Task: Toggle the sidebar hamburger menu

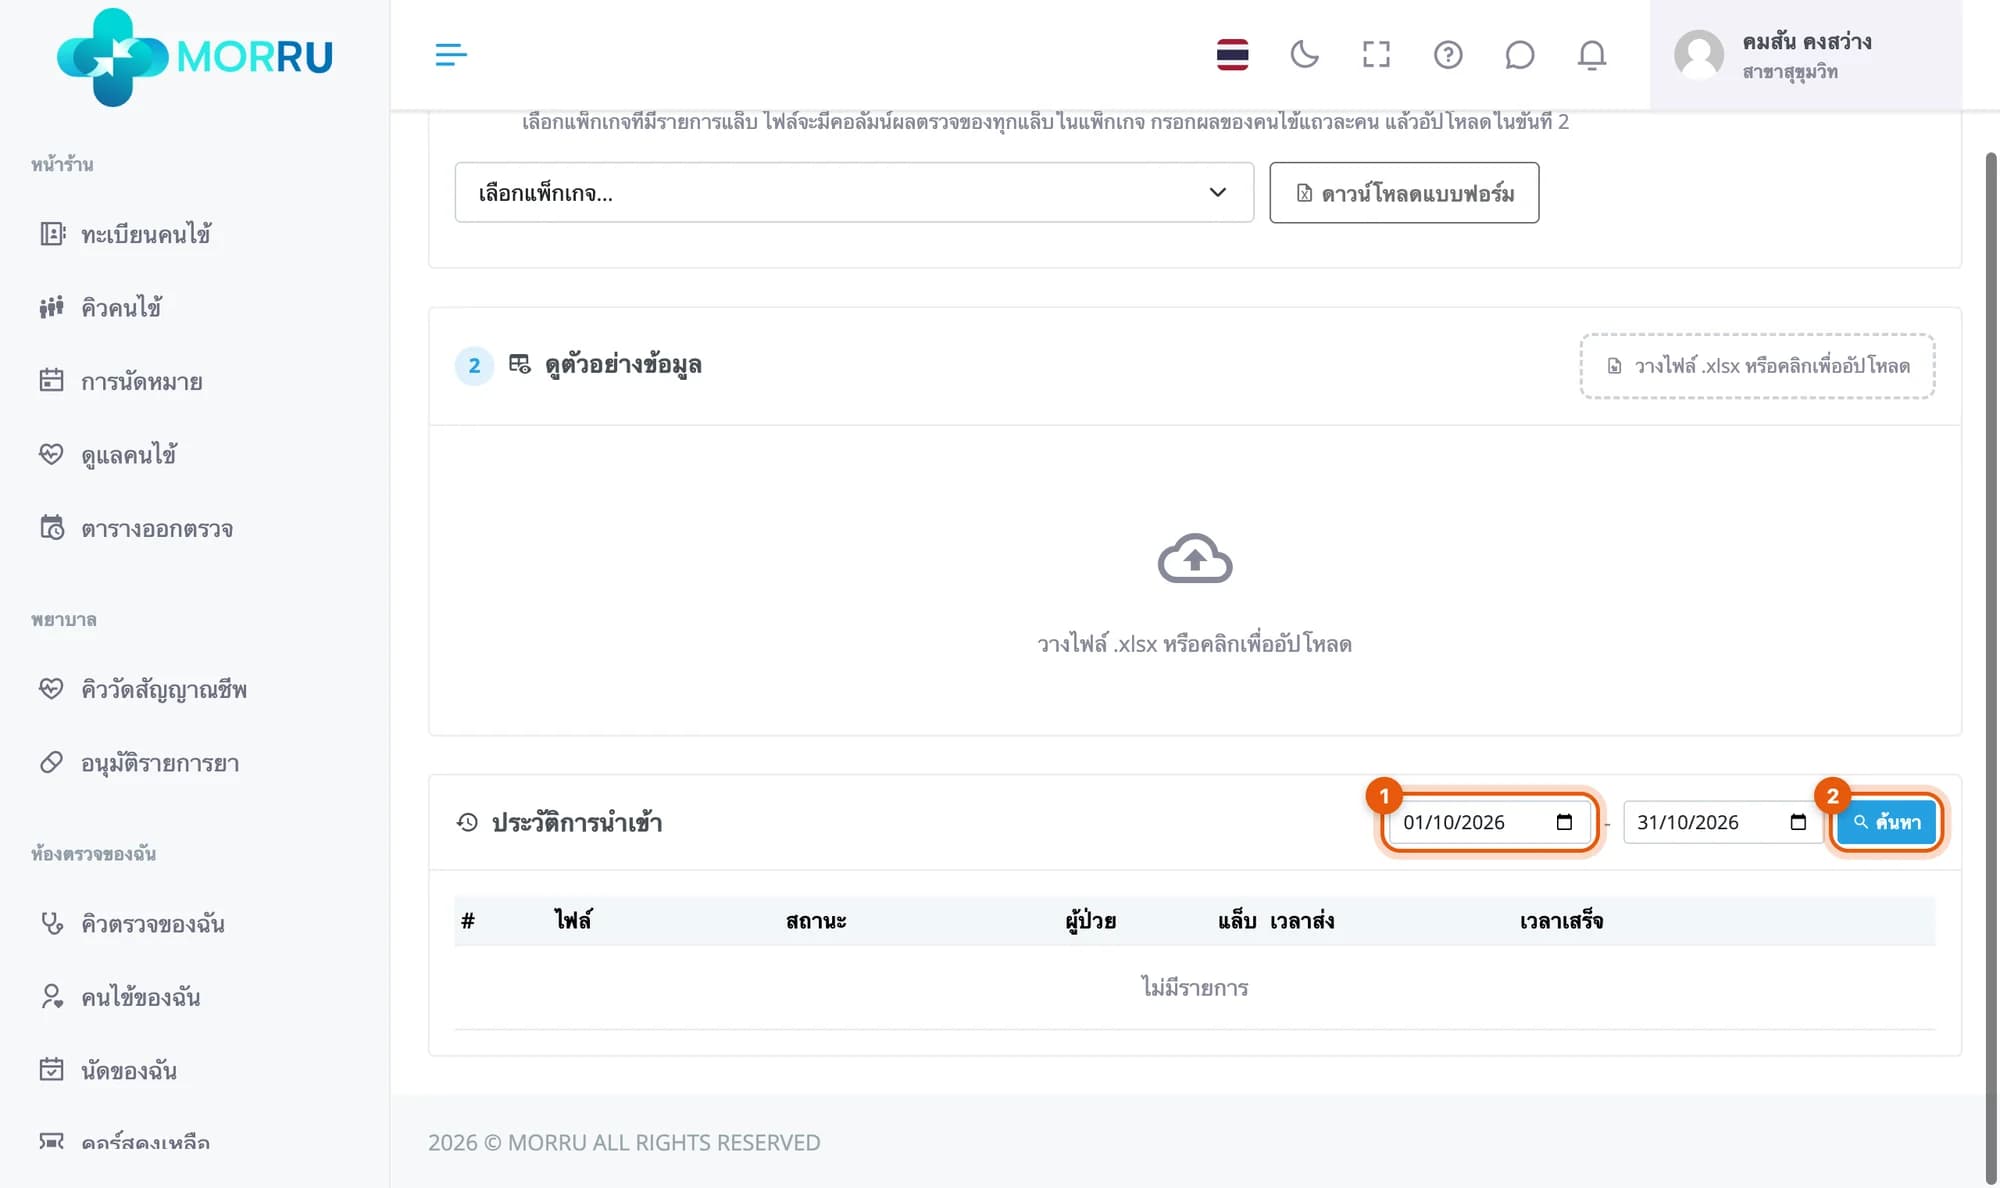Action: (451, 55)
